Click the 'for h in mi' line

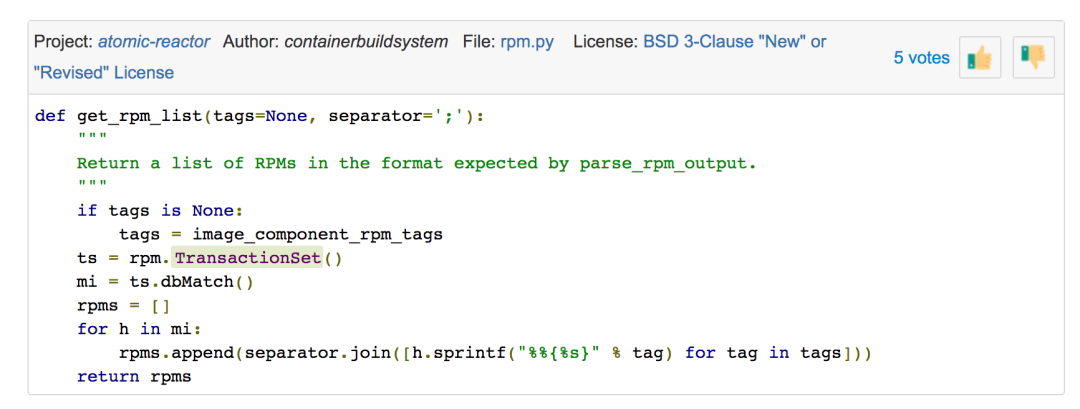[139, 329]
